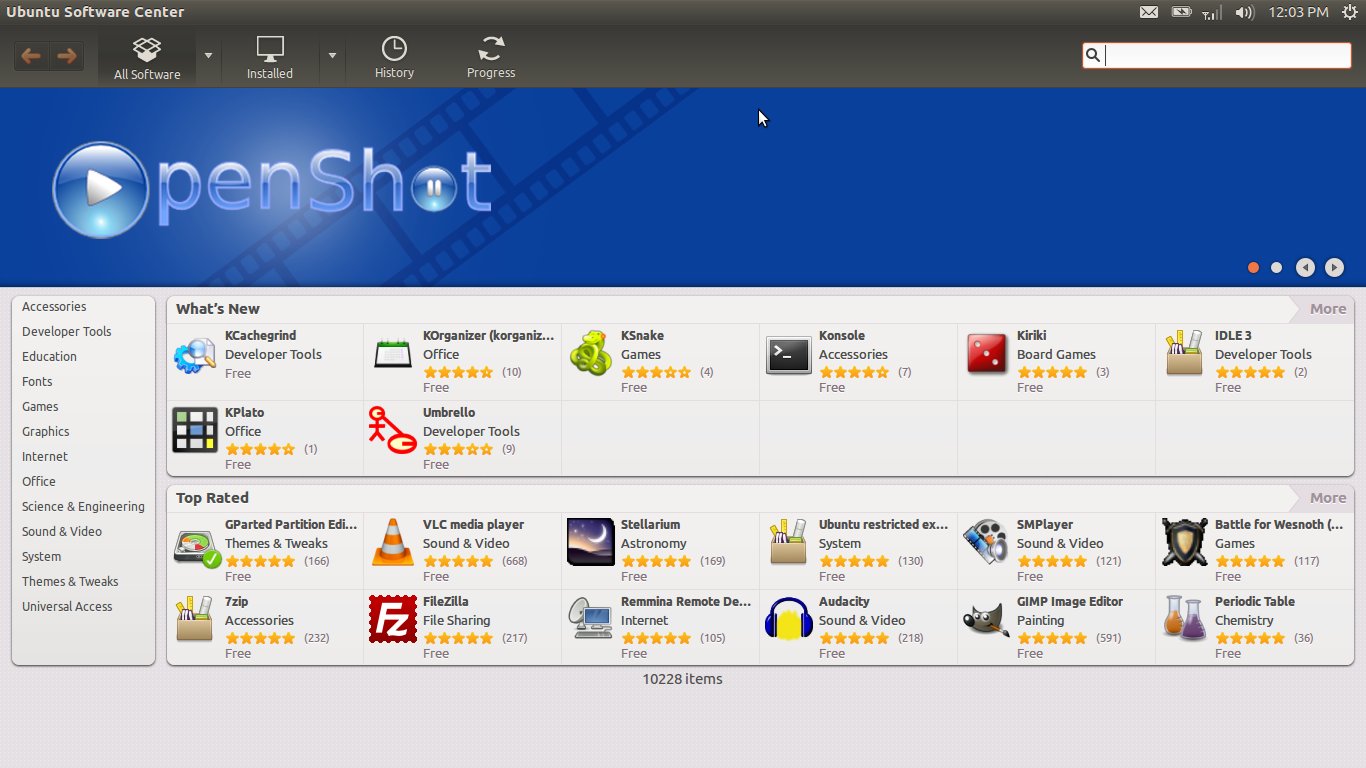This screenshot has width=1366, height=768.
Task: Open the system gear session menu
Action: (1349, 12)
